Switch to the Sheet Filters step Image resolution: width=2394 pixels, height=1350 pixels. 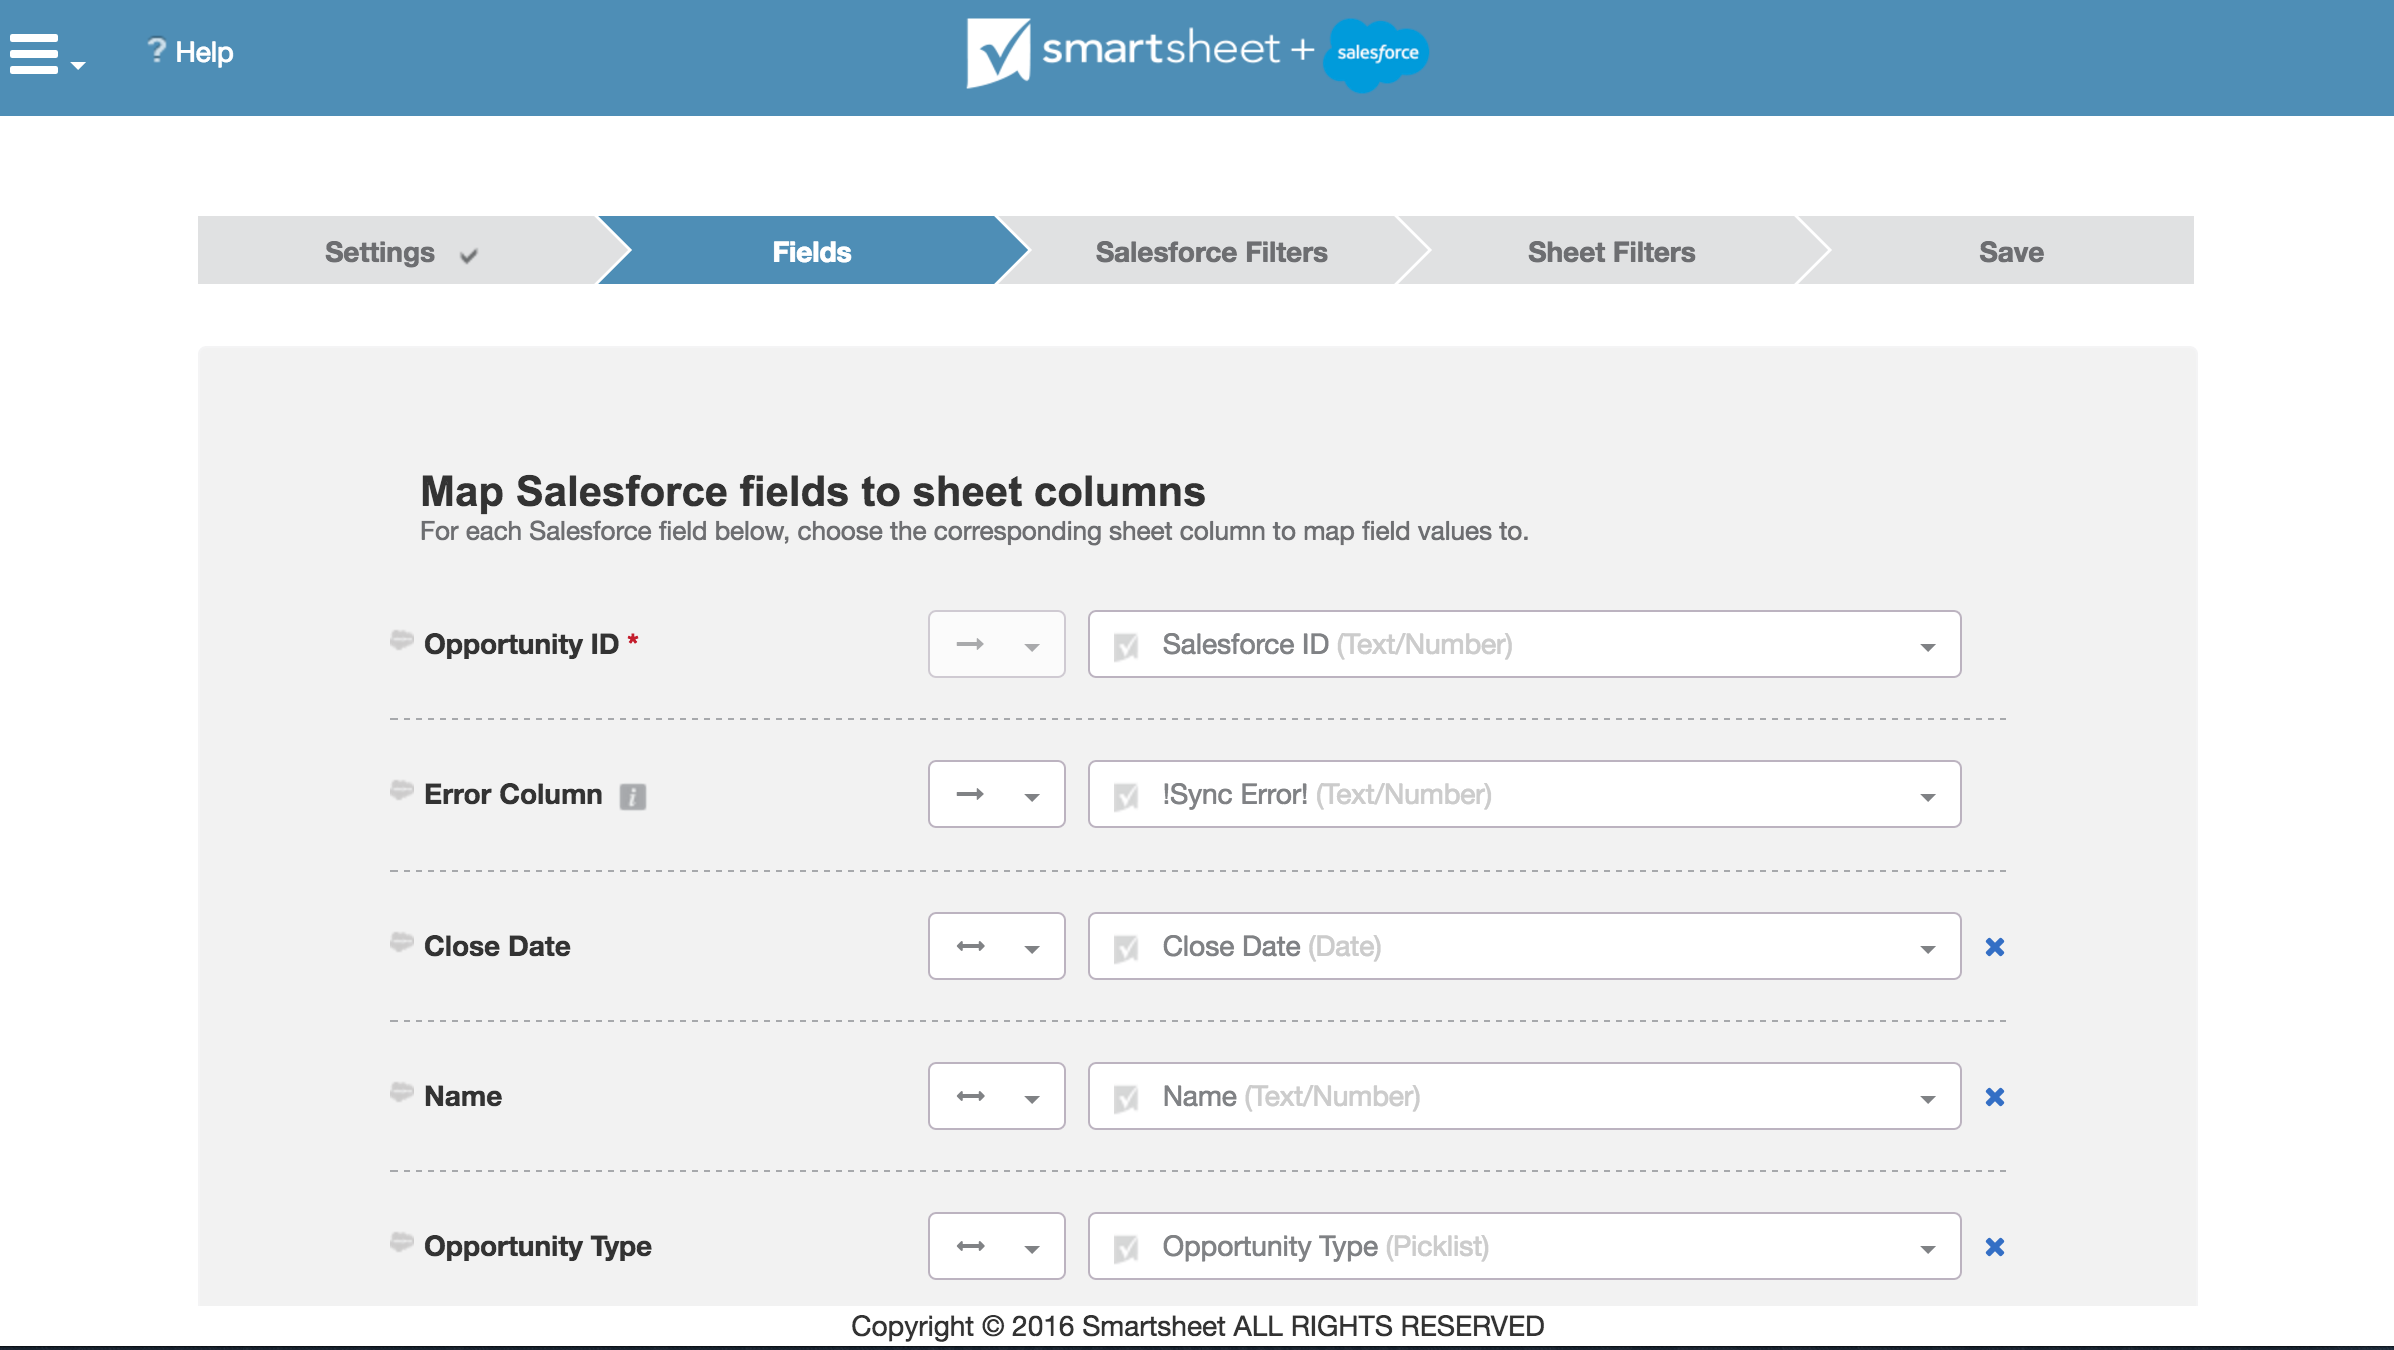click(x=1610, y=251)
